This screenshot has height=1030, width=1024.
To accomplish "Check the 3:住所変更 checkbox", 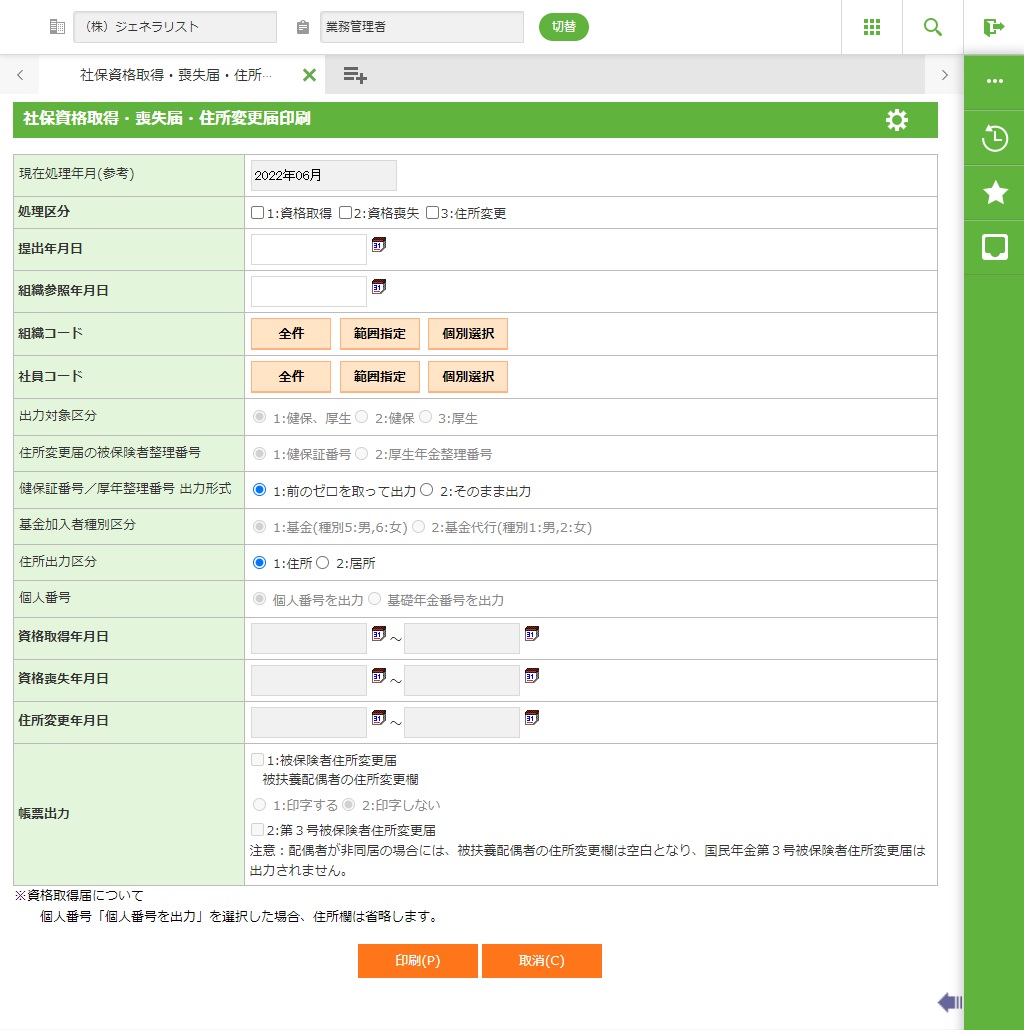I will [433, 213].
